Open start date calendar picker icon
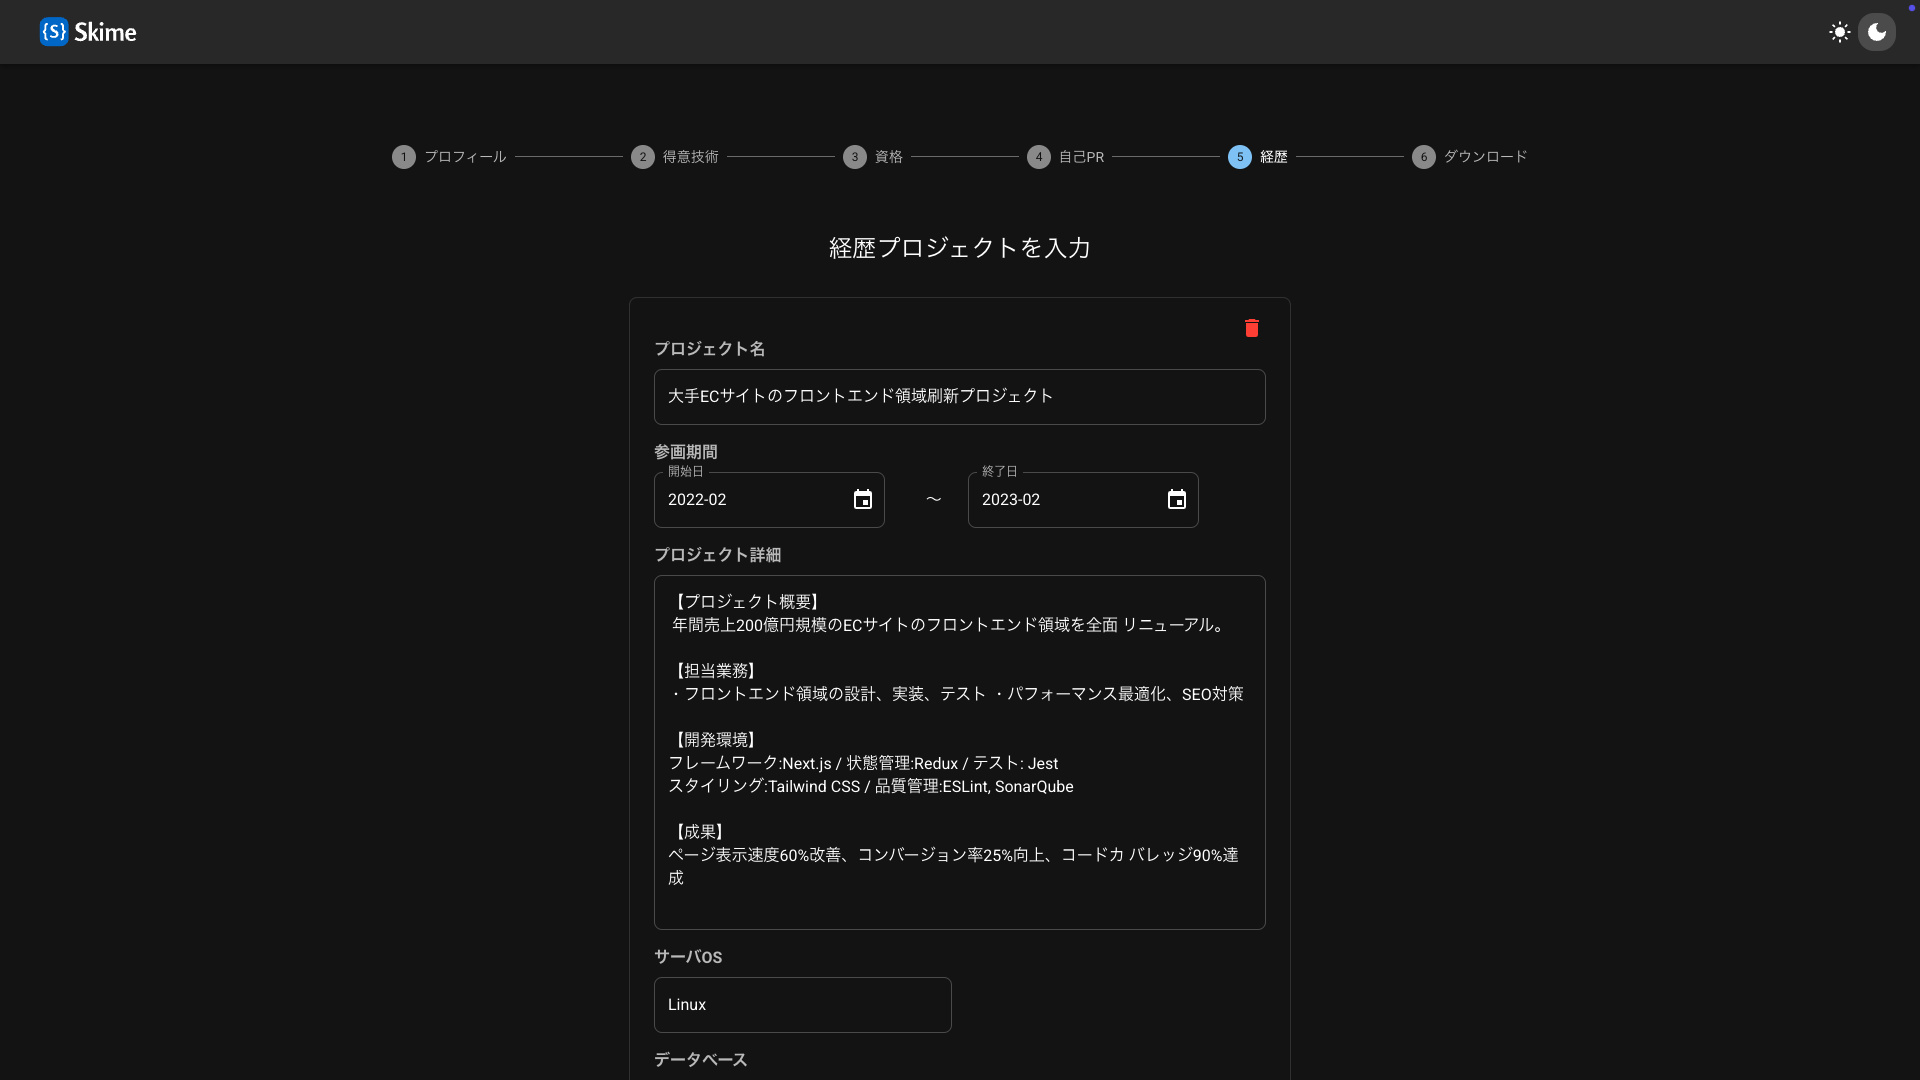Image resolution: width=1920 pixels, height=1080 pixels. coord(862,500)
